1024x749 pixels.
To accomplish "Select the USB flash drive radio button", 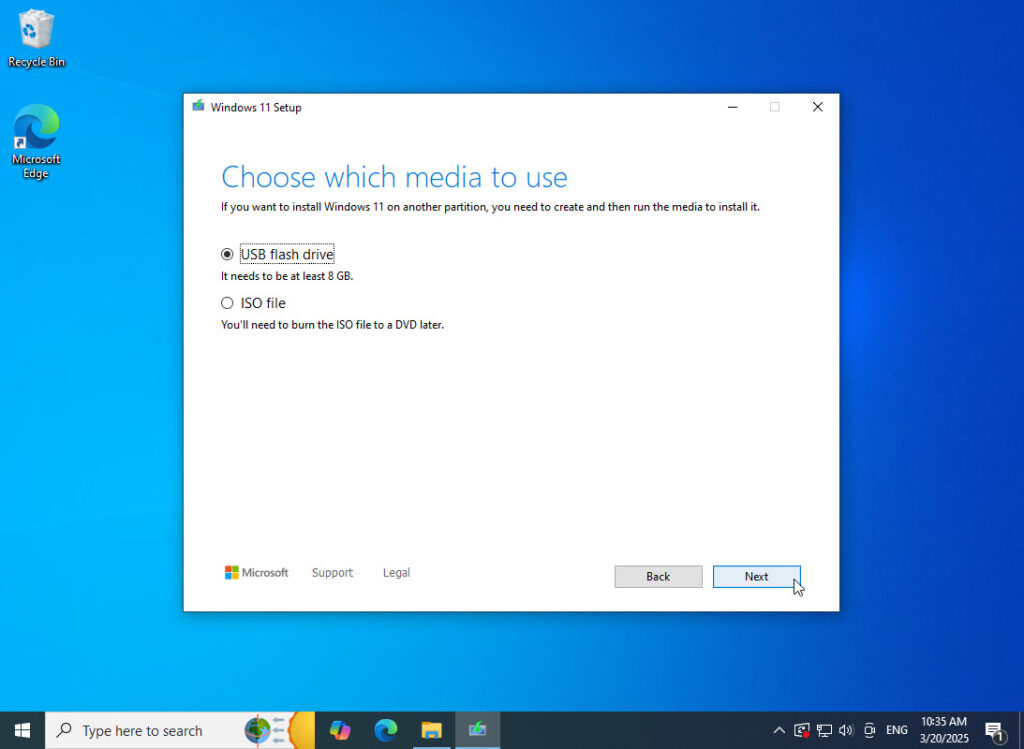I will point(227,254).
